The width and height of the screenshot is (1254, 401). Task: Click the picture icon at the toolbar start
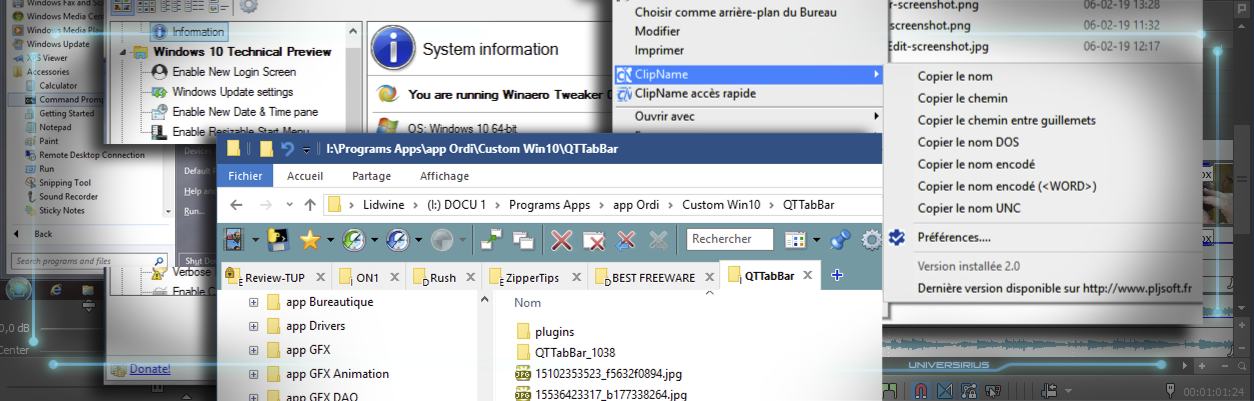(234, 239)
